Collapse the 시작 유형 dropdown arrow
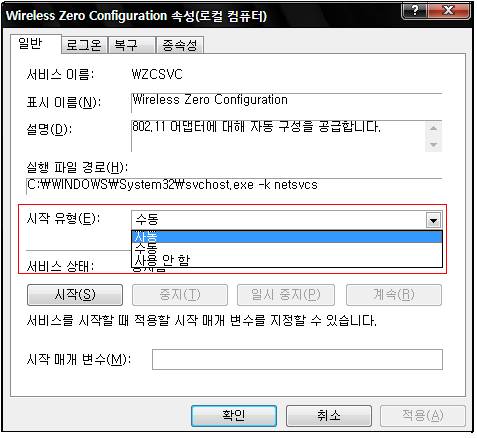This screenshot has width=477, height=438. tap(433, 220)
